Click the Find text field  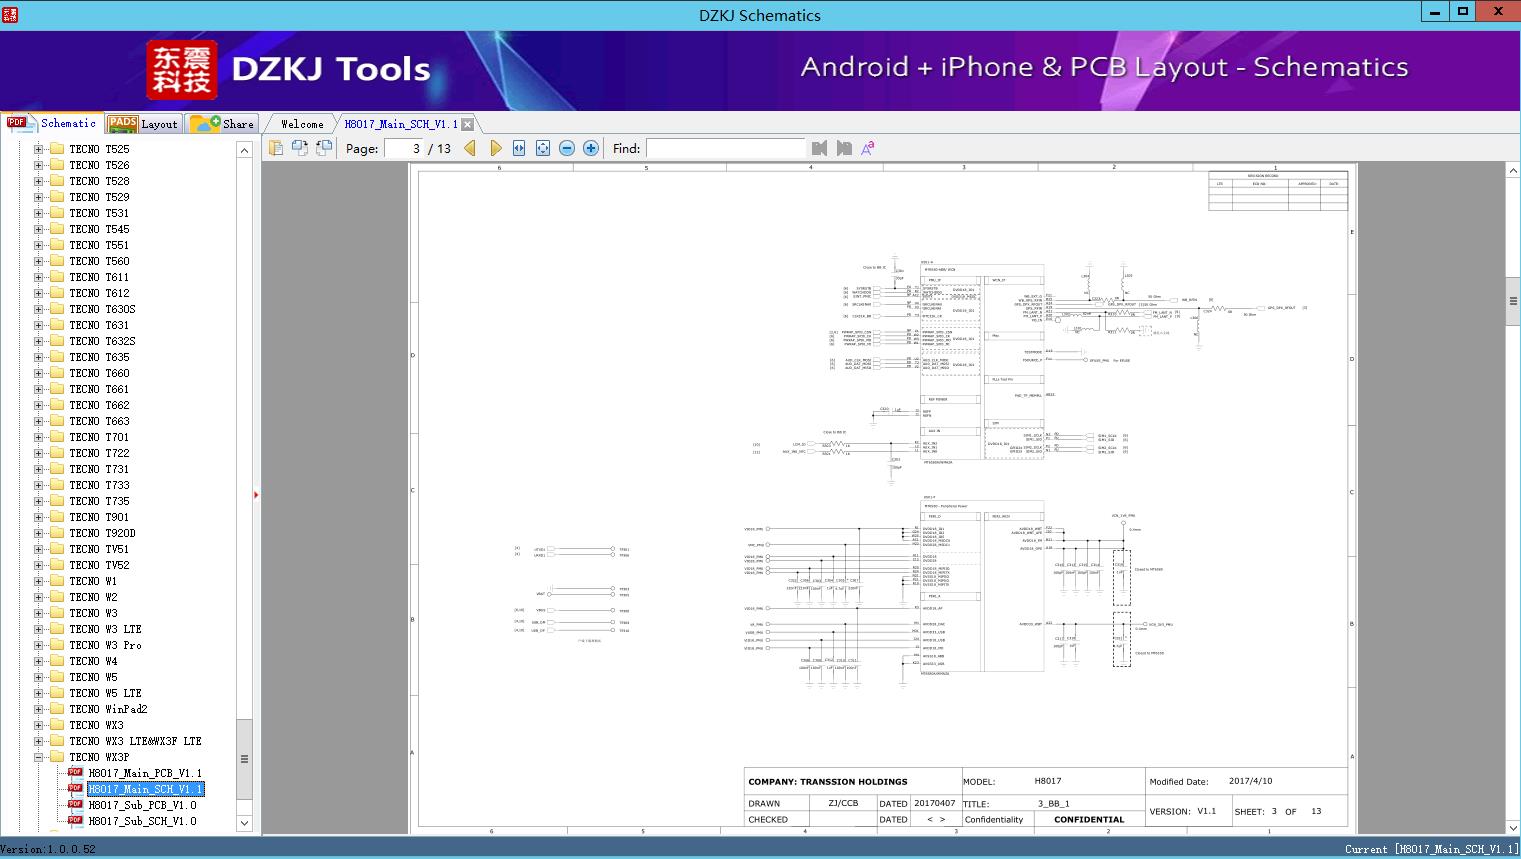[x=725, y=148]
